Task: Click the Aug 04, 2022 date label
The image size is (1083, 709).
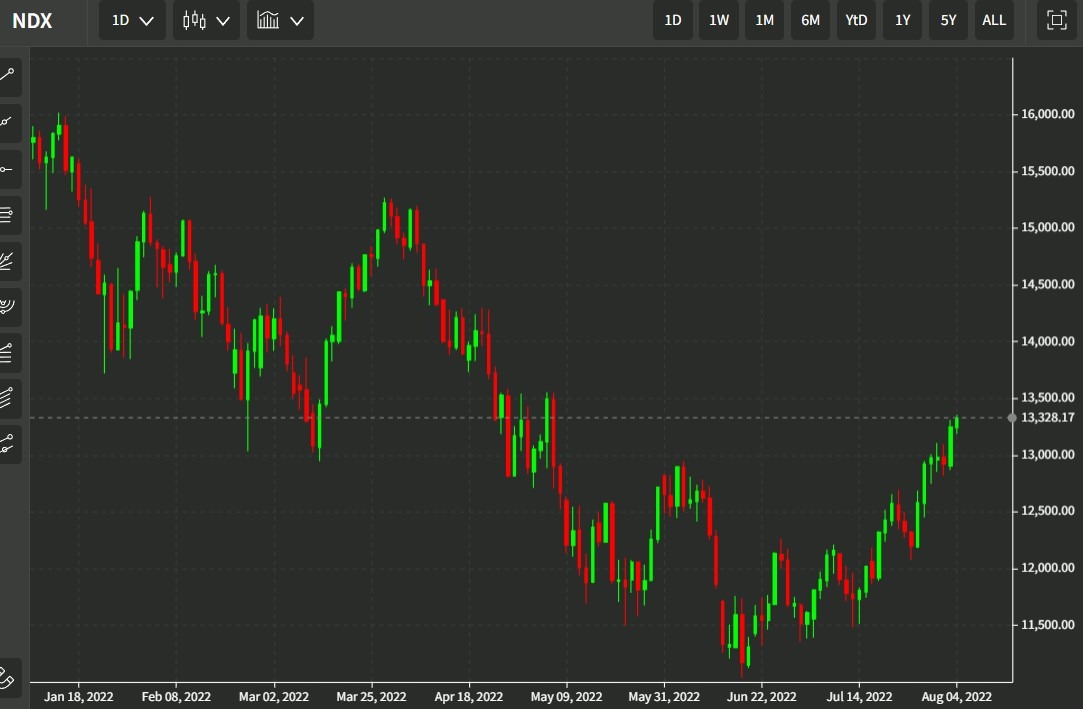Action: tap(957, 697)
